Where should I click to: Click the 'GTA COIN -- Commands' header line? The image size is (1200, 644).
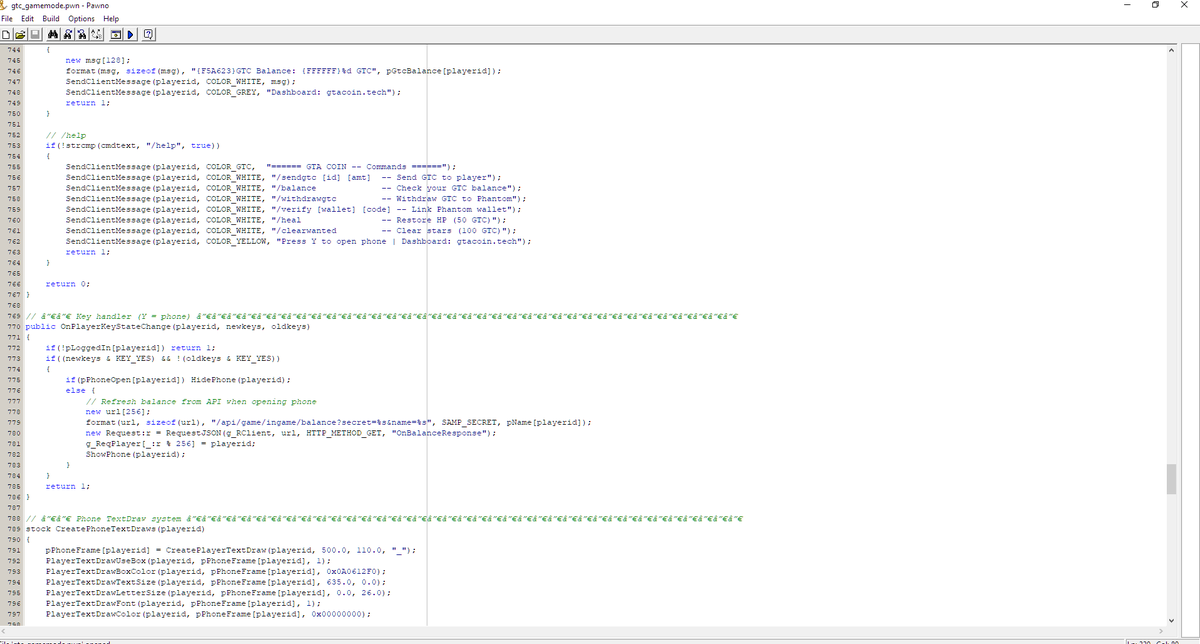[262, 167]
